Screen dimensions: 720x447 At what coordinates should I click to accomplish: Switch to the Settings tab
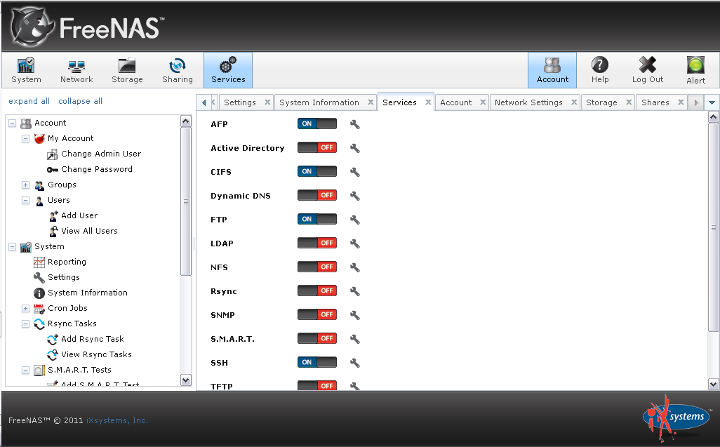tap(240, 102)
